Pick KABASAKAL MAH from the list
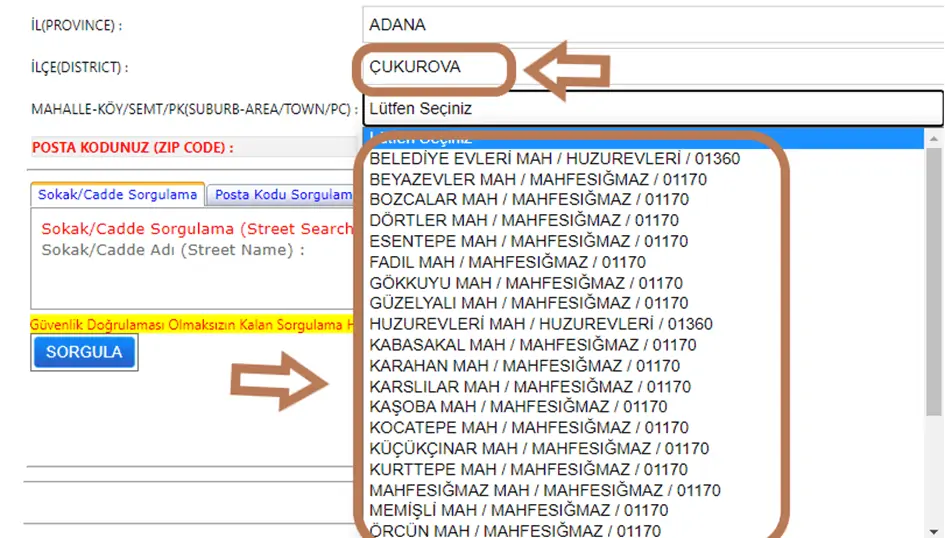The width and height of the screenshot is (945, 538). pyautogui.click(x=532, y=345)
